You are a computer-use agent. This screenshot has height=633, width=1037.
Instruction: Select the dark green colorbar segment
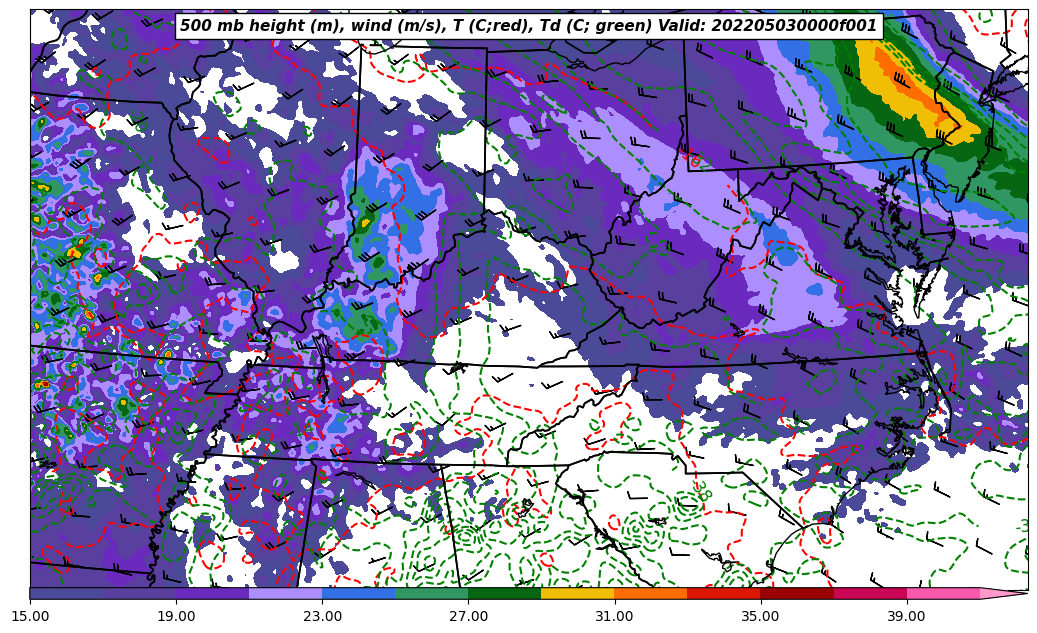click(505, 593)
